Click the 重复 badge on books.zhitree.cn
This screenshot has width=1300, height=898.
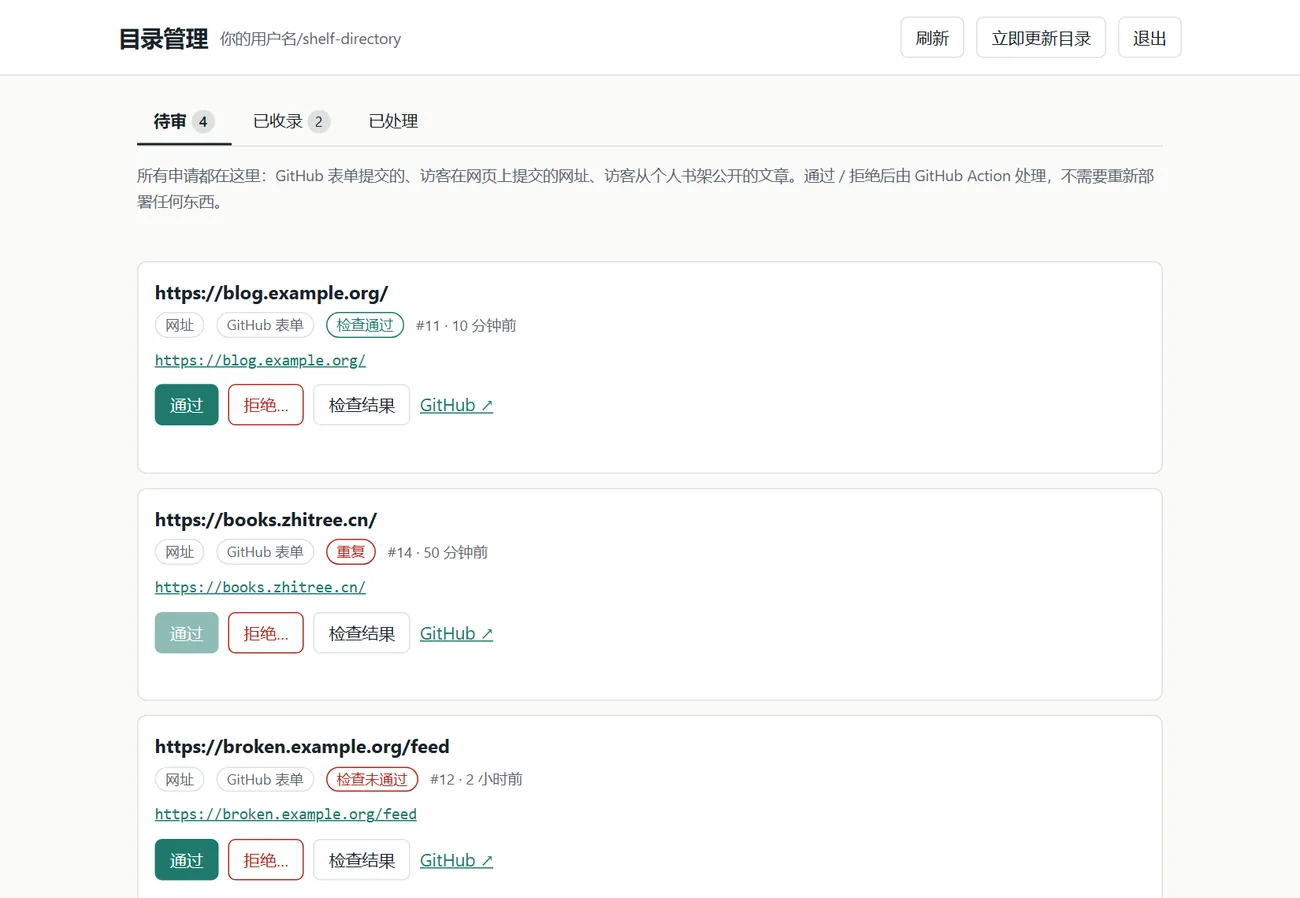point(351,552)
